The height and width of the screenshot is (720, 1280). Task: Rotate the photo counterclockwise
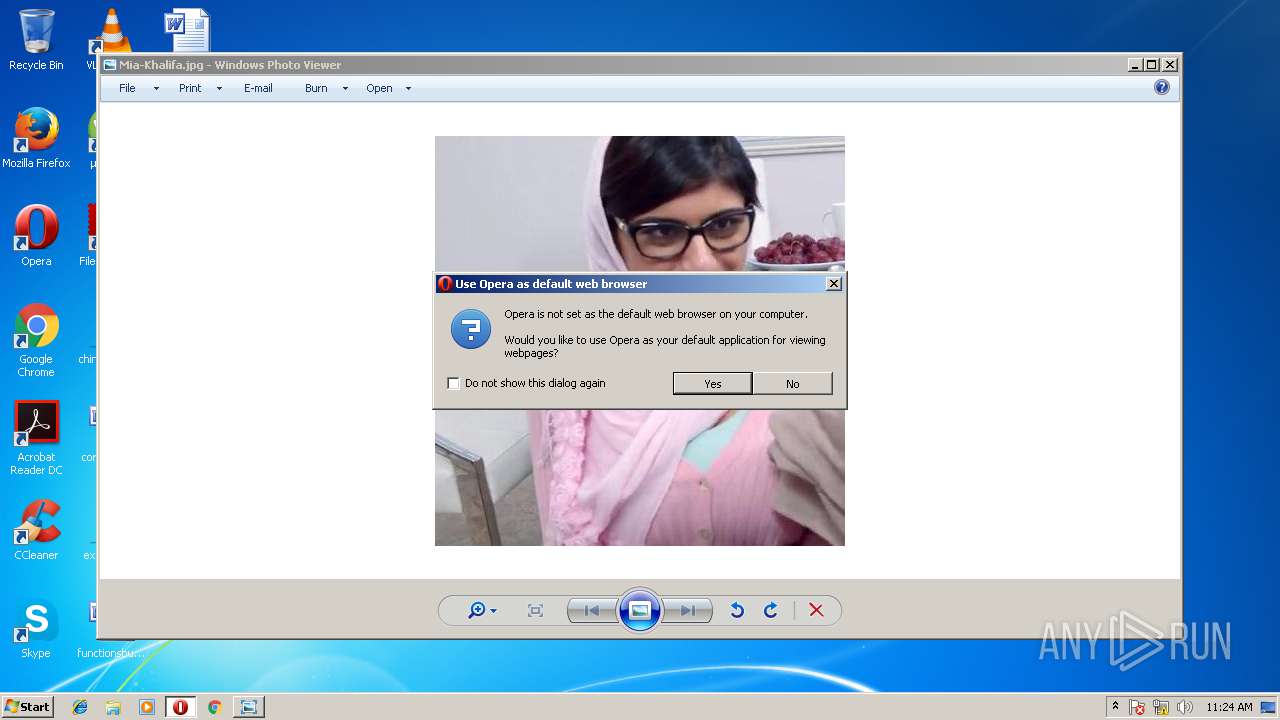(x=737, y=610)
